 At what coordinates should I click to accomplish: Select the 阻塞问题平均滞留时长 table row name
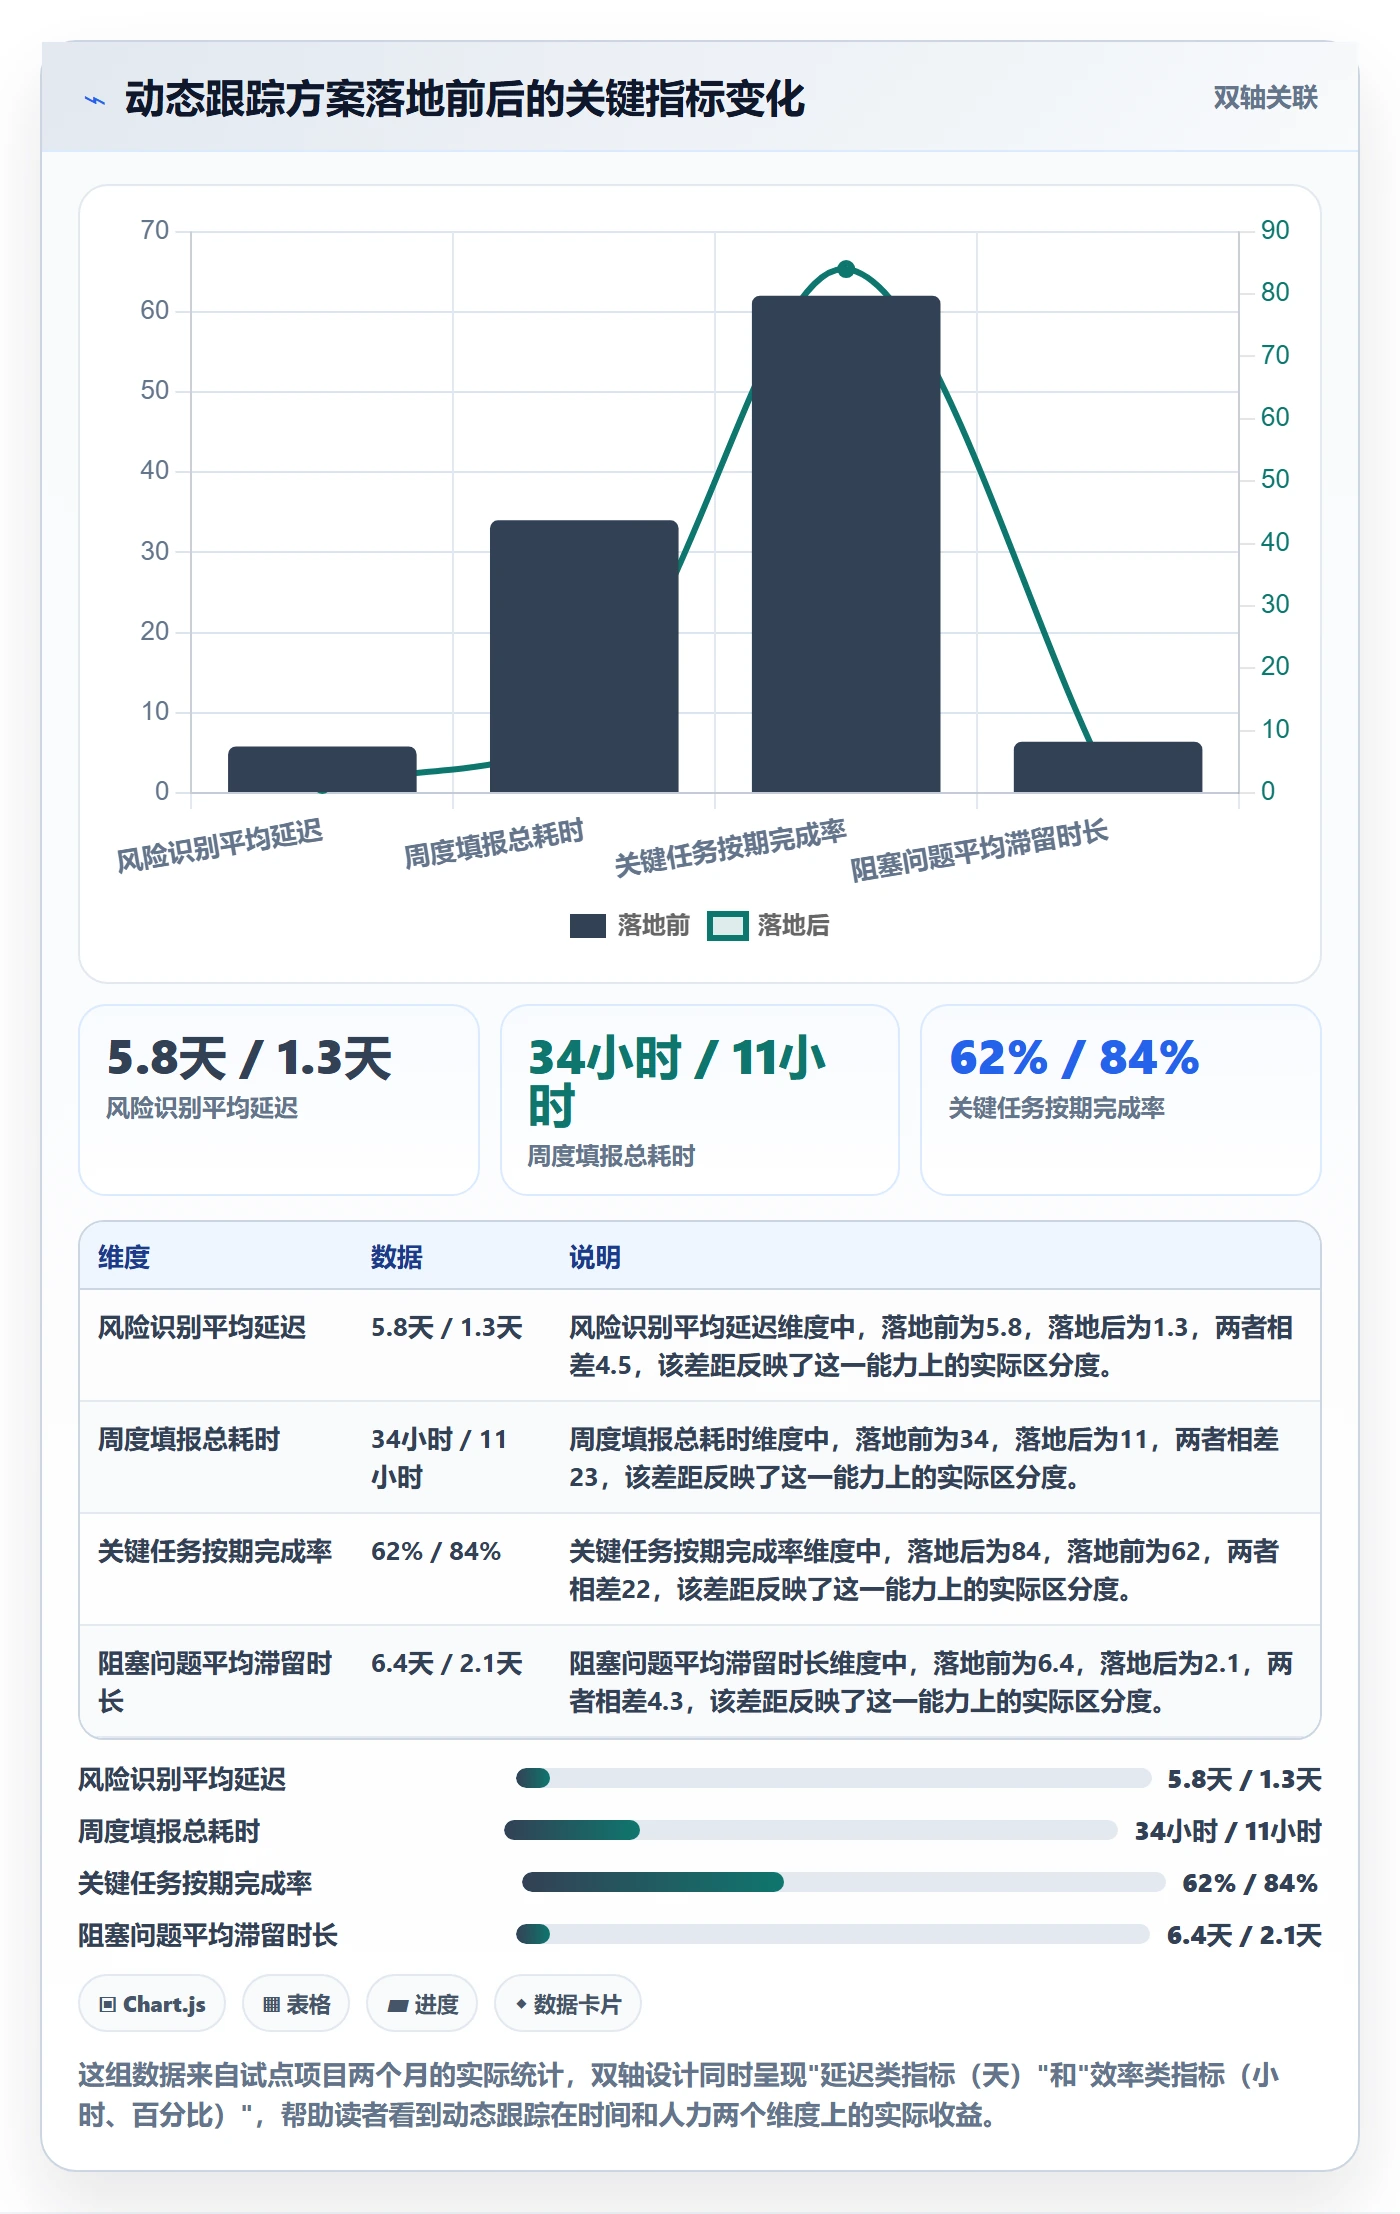215,1682
